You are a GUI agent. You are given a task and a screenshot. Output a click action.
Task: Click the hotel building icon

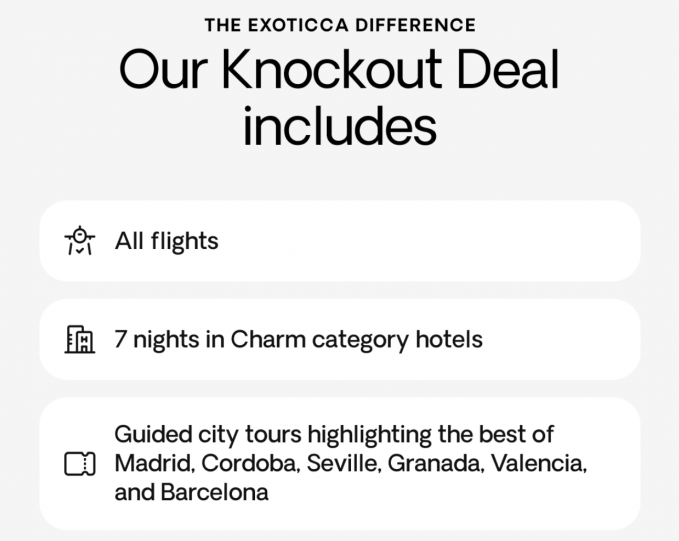[x=79, y=340]
